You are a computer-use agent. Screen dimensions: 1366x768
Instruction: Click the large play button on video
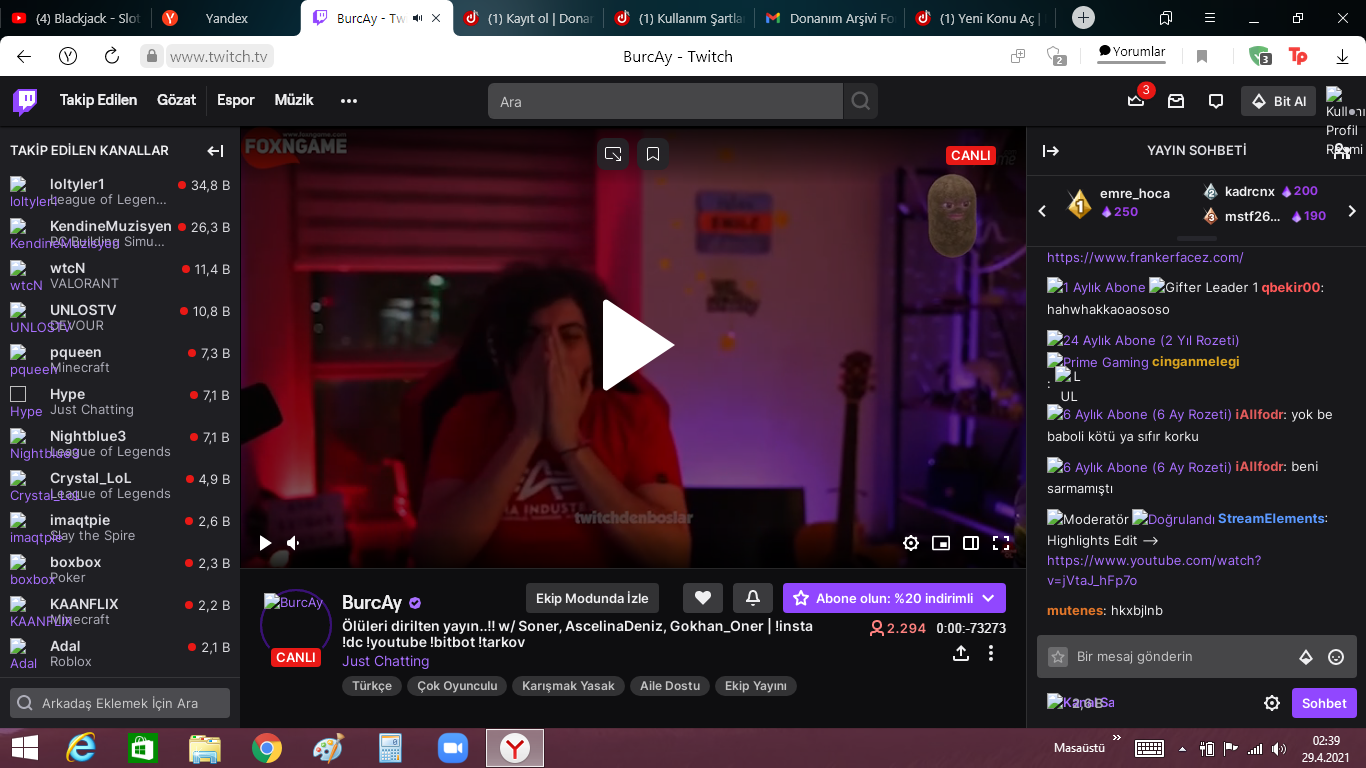(637, 345)
